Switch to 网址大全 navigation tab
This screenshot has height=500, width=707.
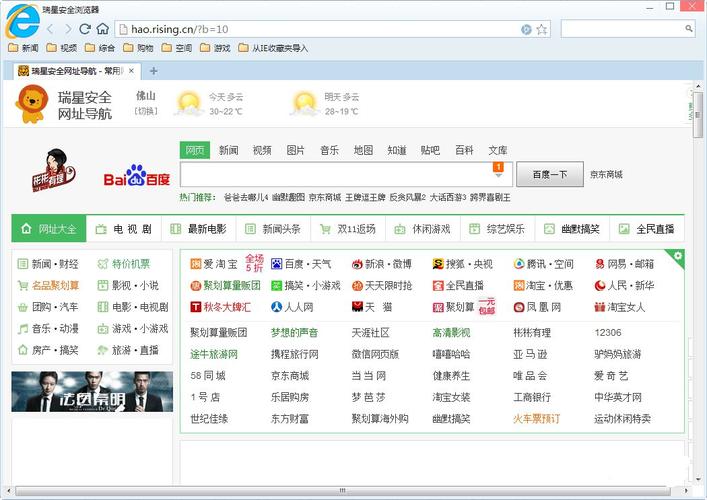pos(49,229)
